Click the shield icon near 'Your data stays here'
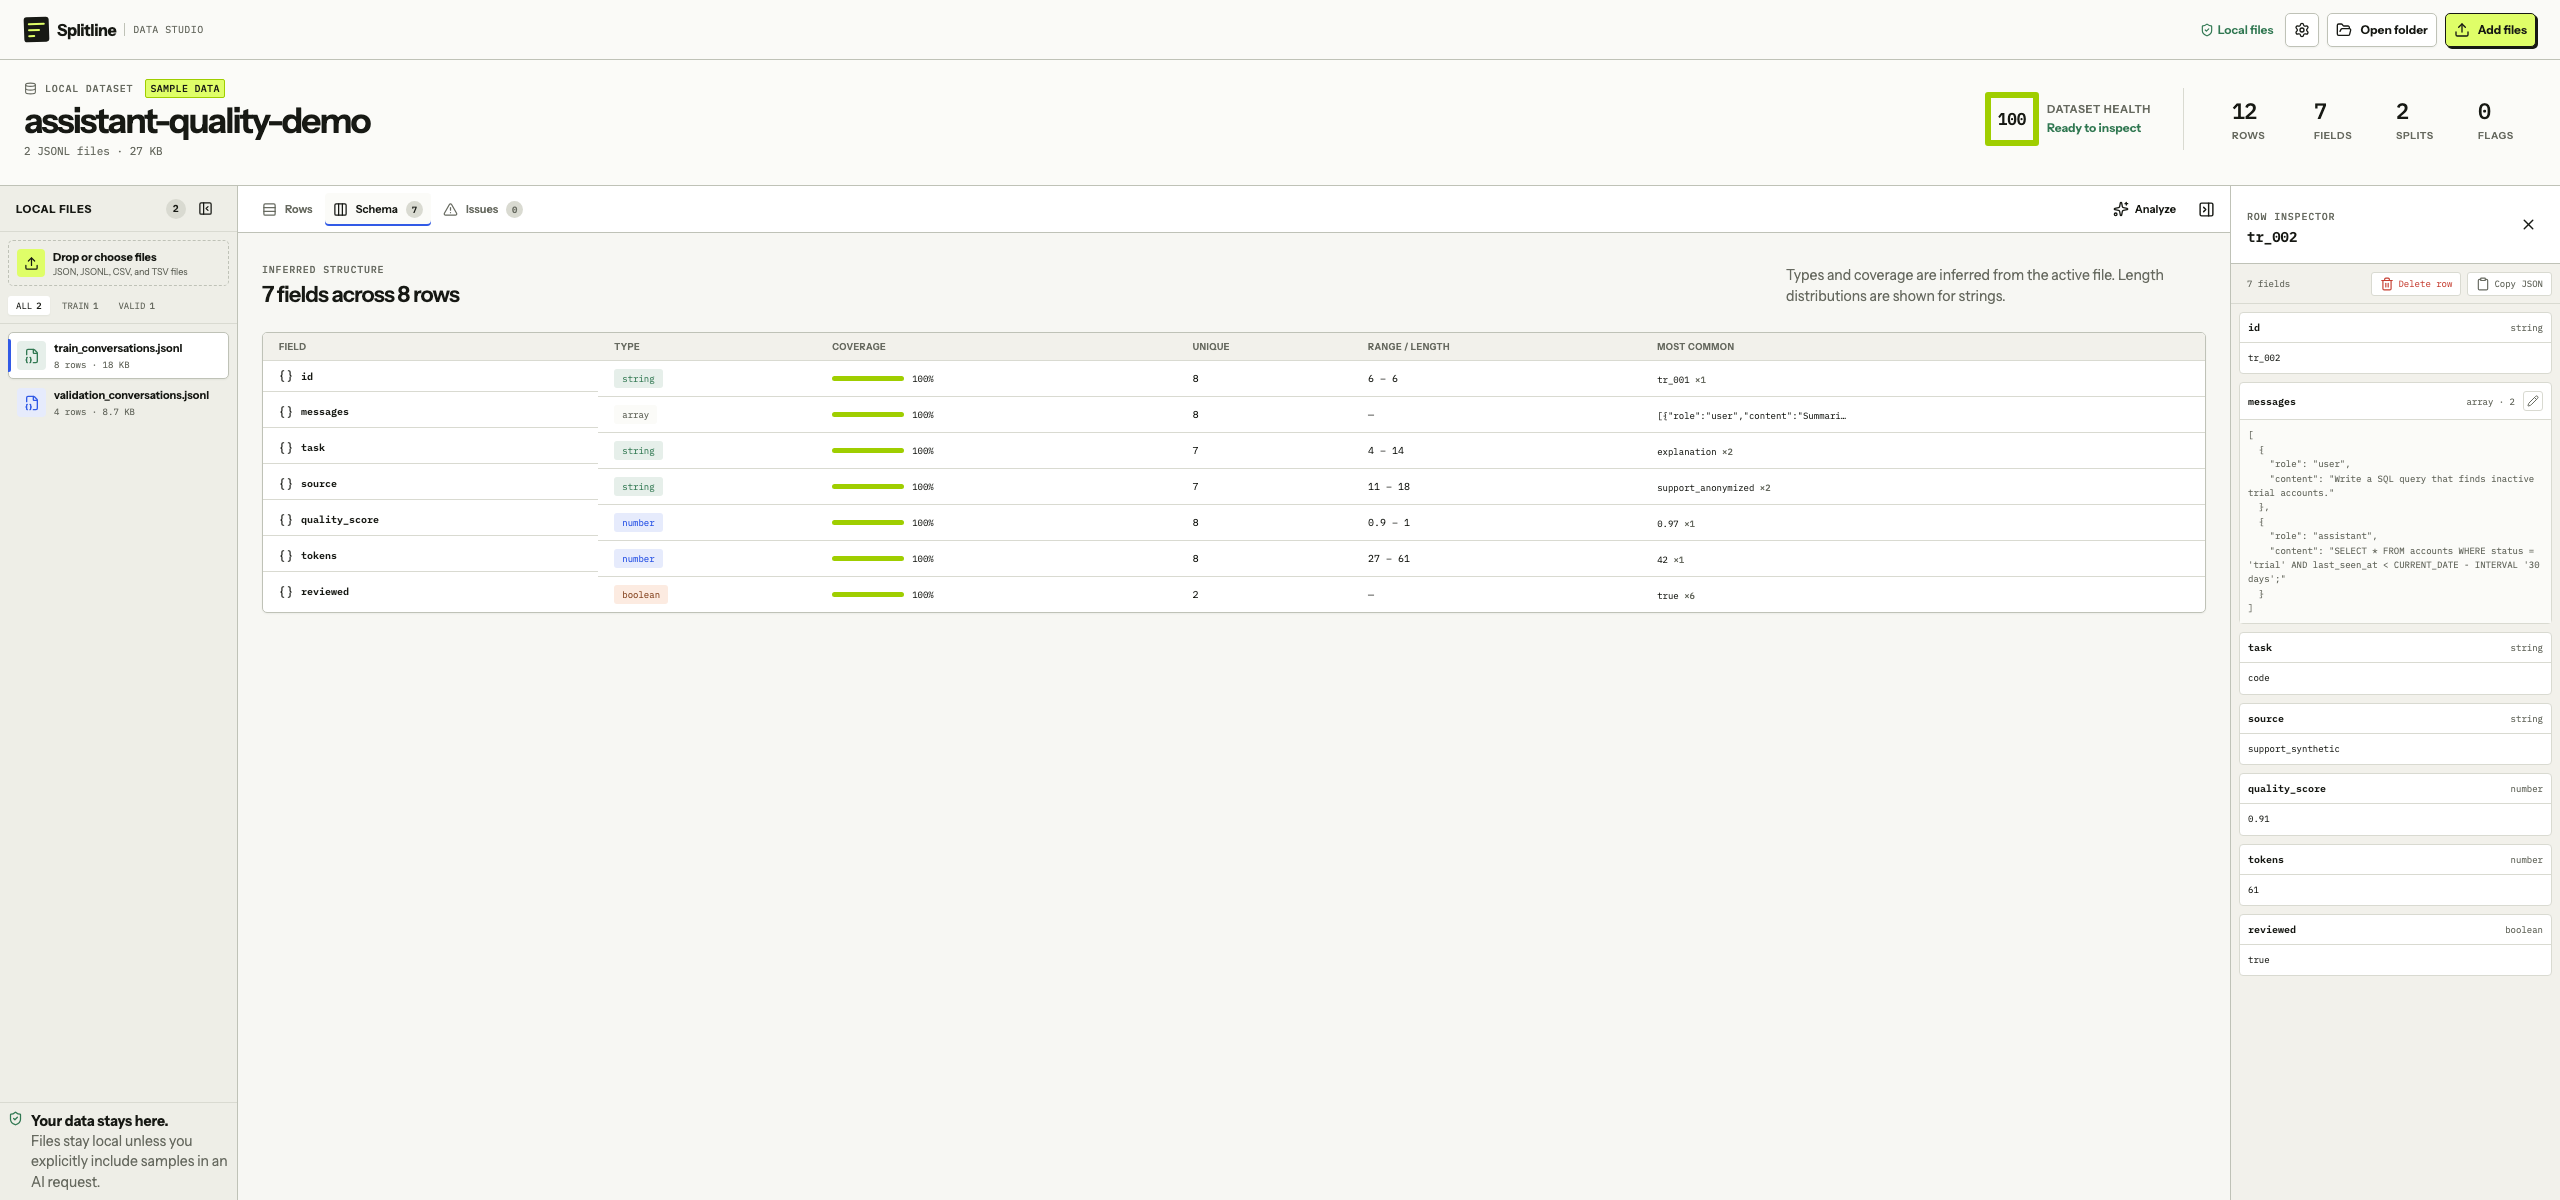The image size is (2560, 1200). click(15, 1119)
